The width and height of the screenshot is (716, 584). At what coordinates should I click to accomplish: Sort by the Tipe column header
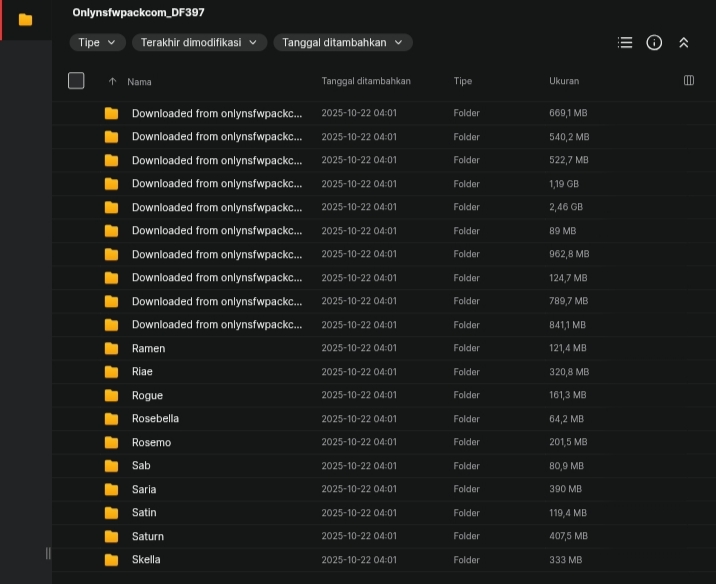[x=462, y=81]
